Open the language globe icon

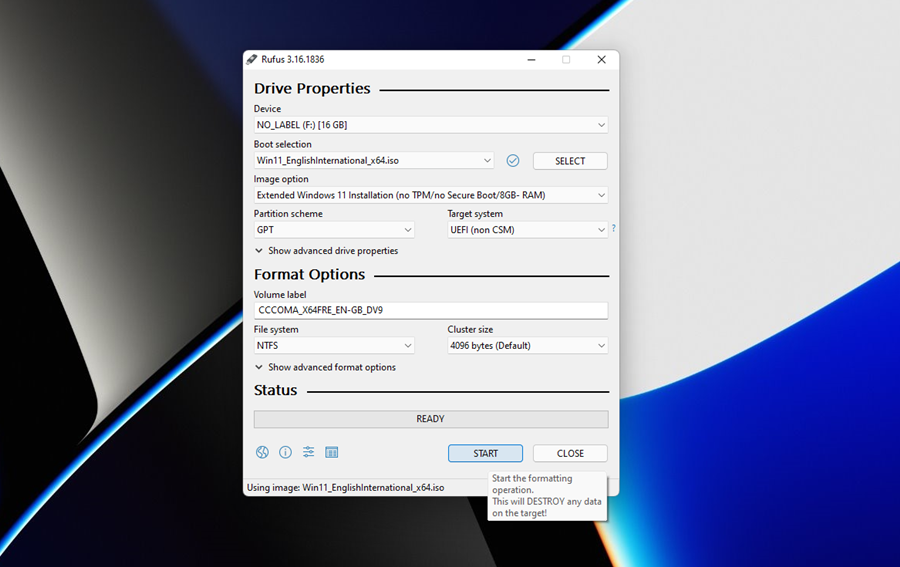(262, 452)
